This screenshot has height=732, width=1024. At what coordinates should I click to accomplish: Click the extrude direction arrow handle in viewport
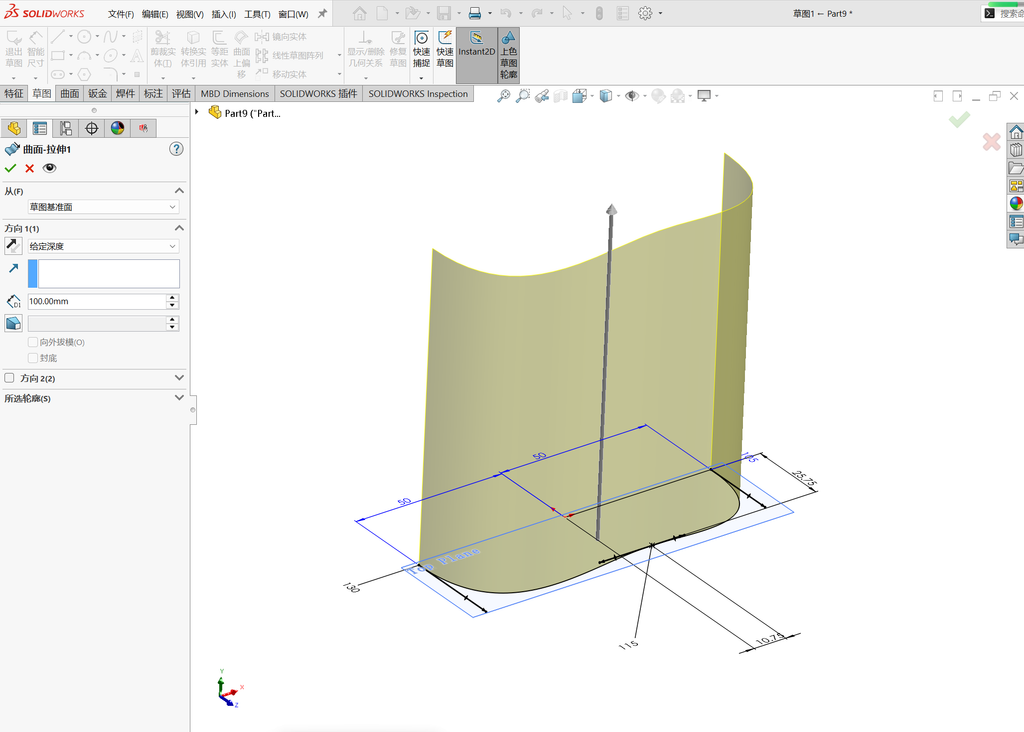coord(611,210)
